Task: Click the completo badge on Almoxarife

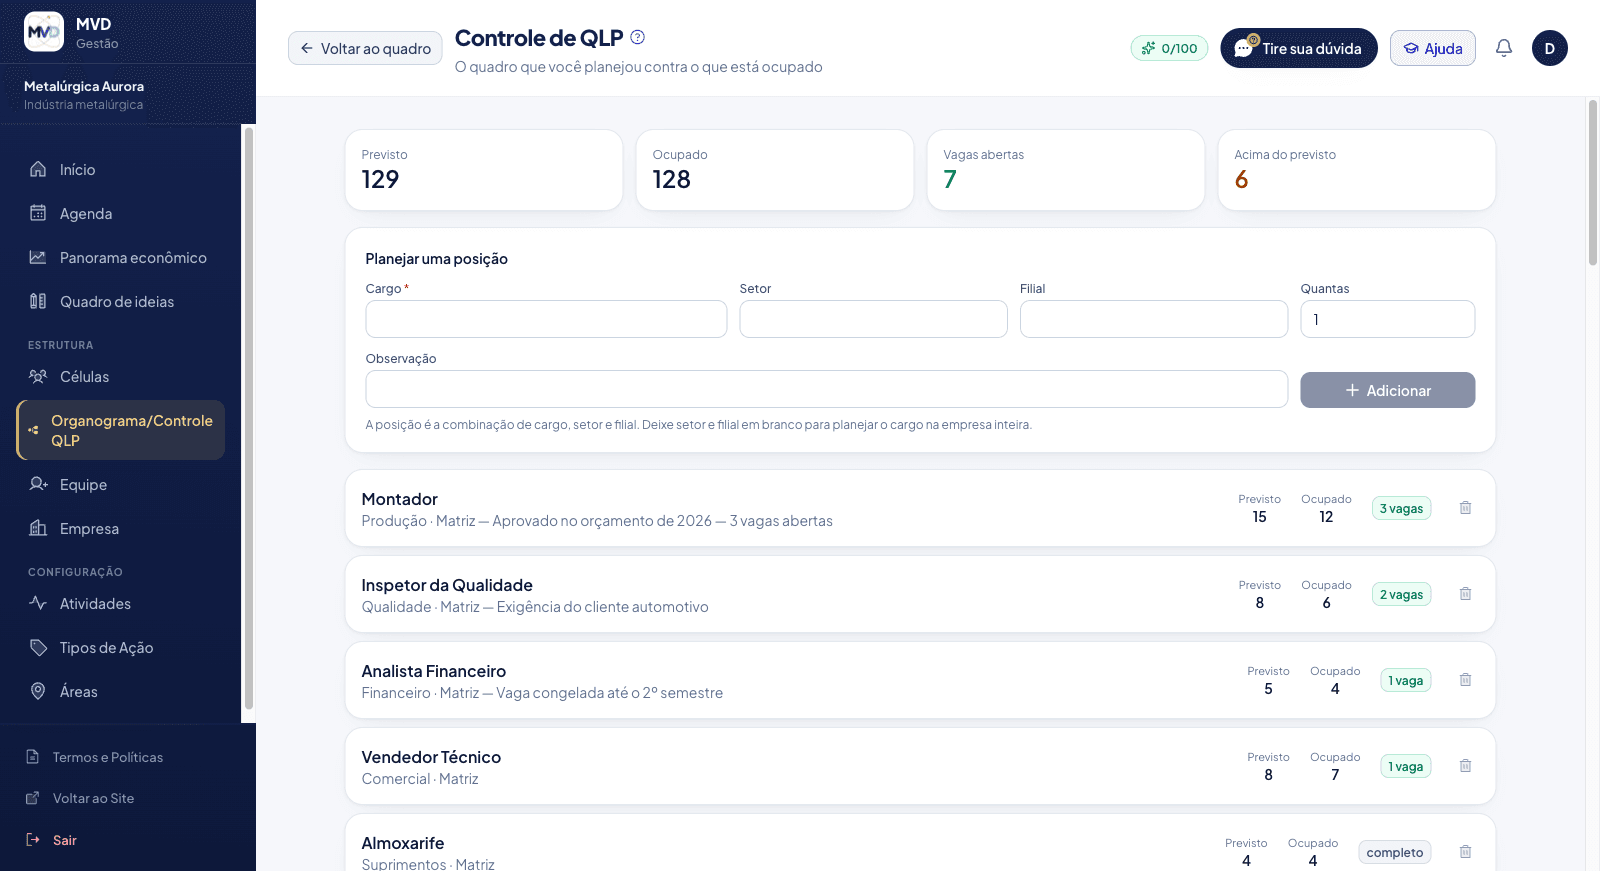Action: (x=1394, y=852)
